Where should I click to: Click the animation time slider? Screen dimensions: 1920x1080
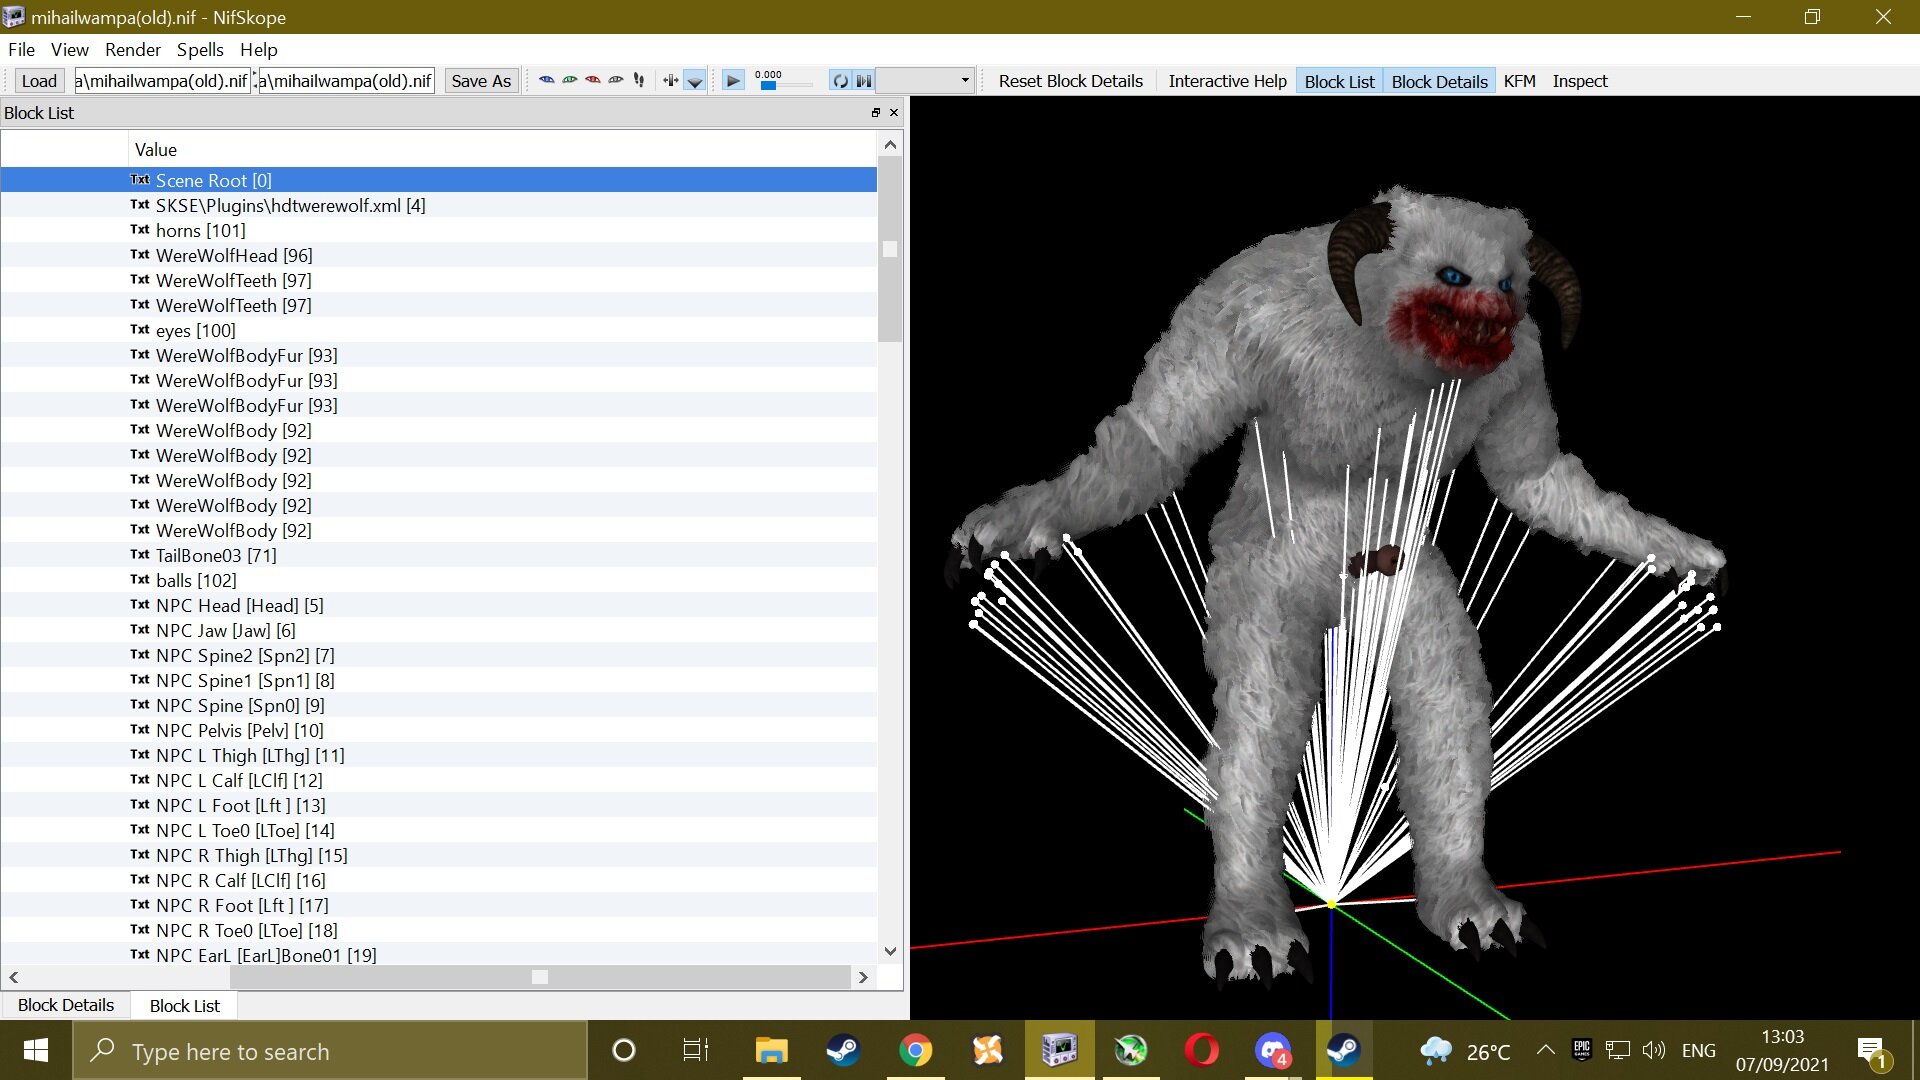785,86
